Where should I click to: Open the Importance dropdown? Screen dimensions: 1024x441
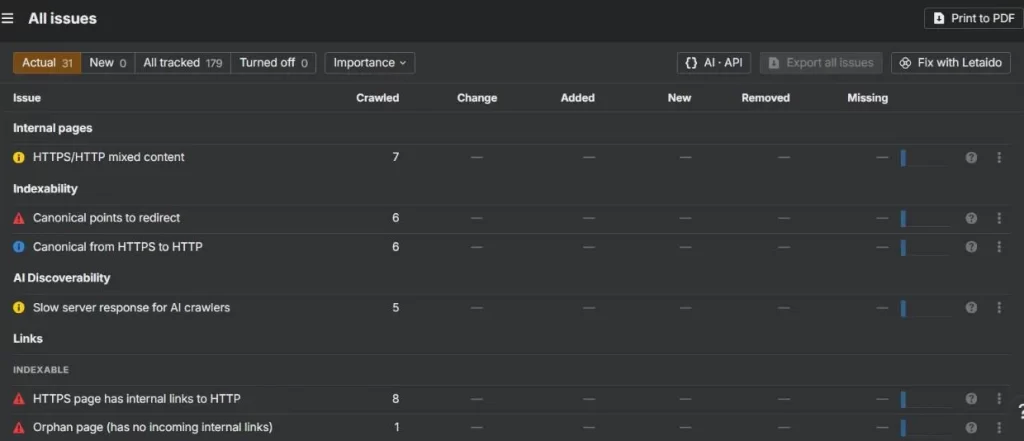(x=370, y=63)
